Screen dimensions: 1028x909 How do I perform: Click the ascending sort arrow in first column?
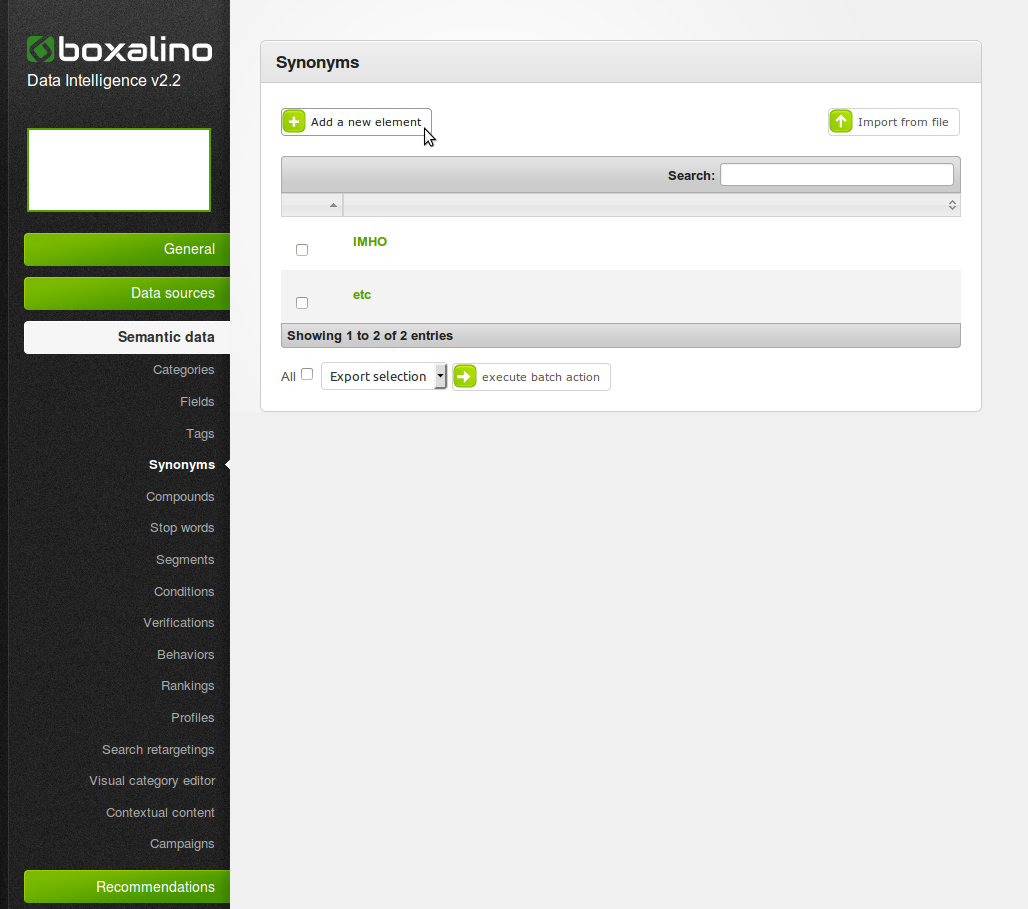tap(333, 205)
